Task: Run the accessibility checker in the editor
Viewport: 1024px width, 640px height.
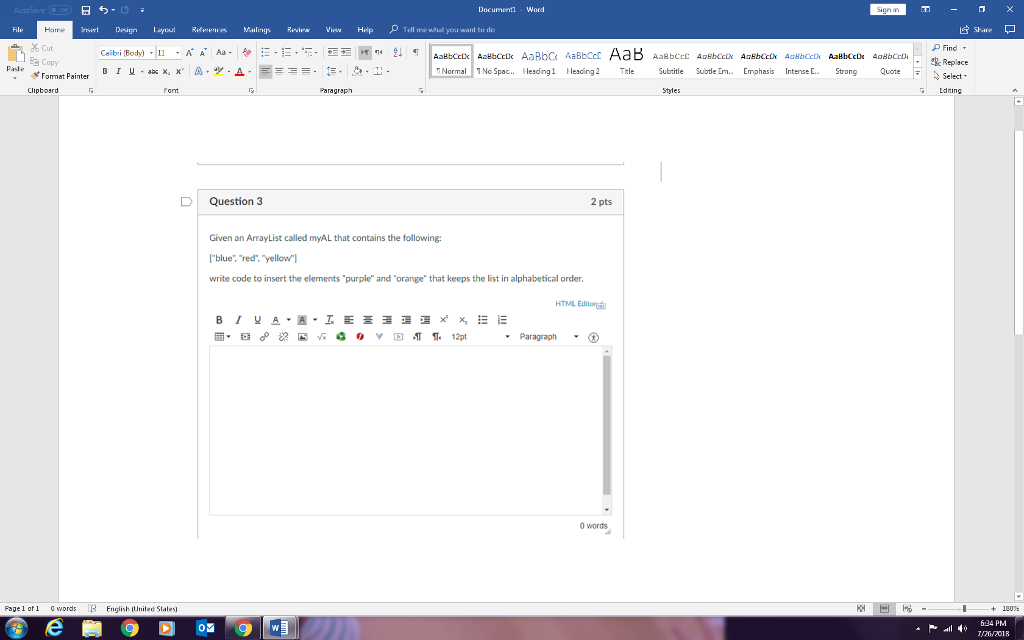Action: pyautogui.click(x=593, y=338)
